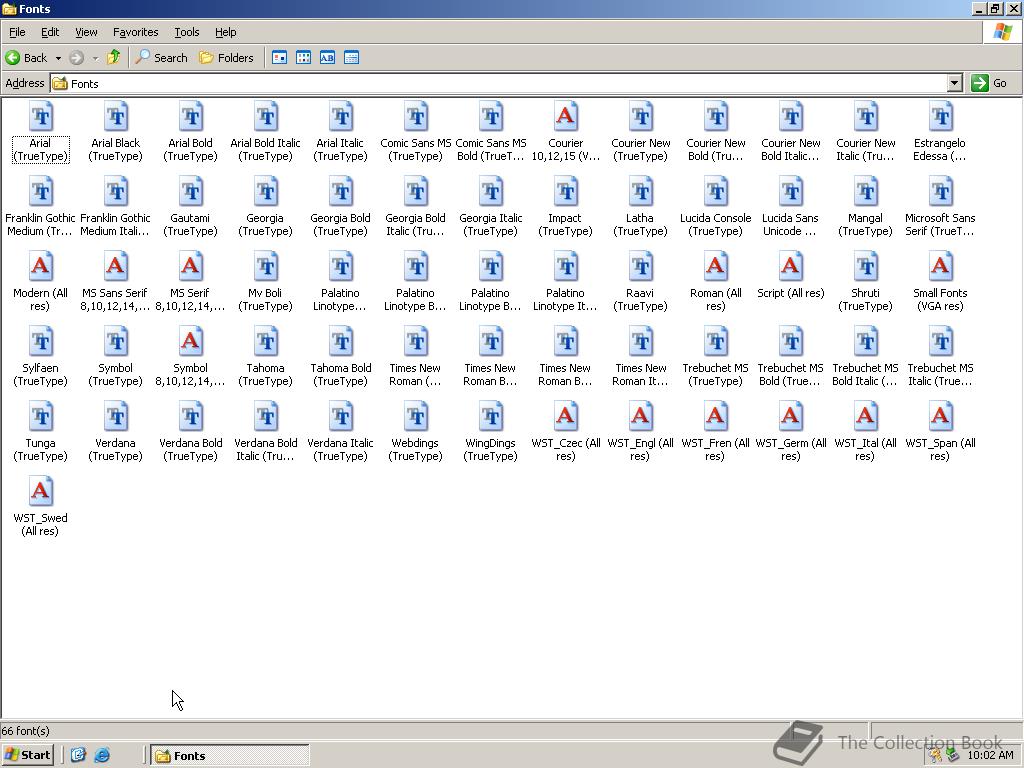The width and height of the screenshot is (1024, 768).
Task: Select the Latha (TrueType) font icon
Action: 641,191
